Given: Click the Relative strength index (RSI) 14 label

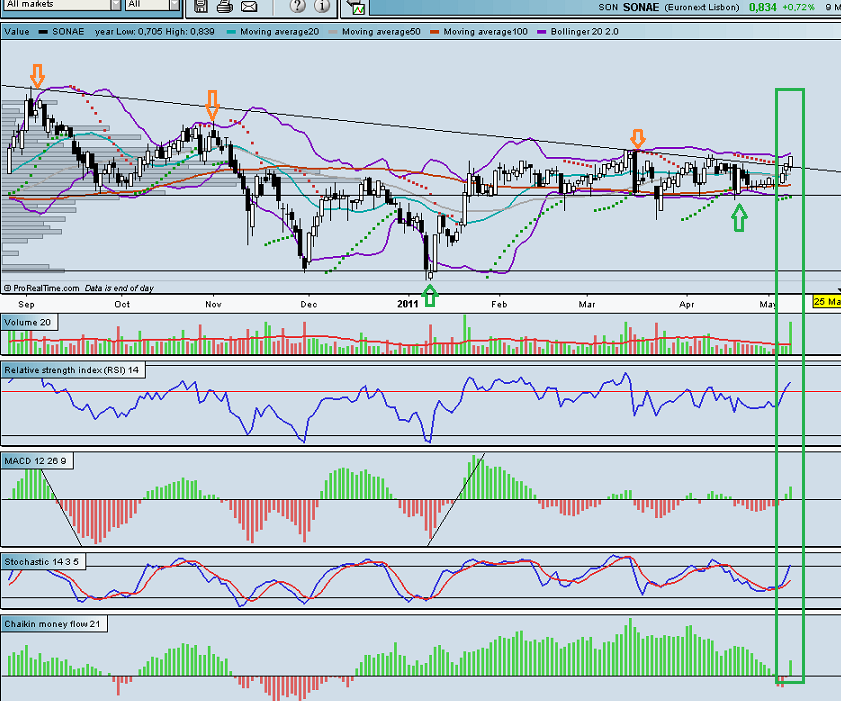Looking at the screenshot, I should click(72, 370).
